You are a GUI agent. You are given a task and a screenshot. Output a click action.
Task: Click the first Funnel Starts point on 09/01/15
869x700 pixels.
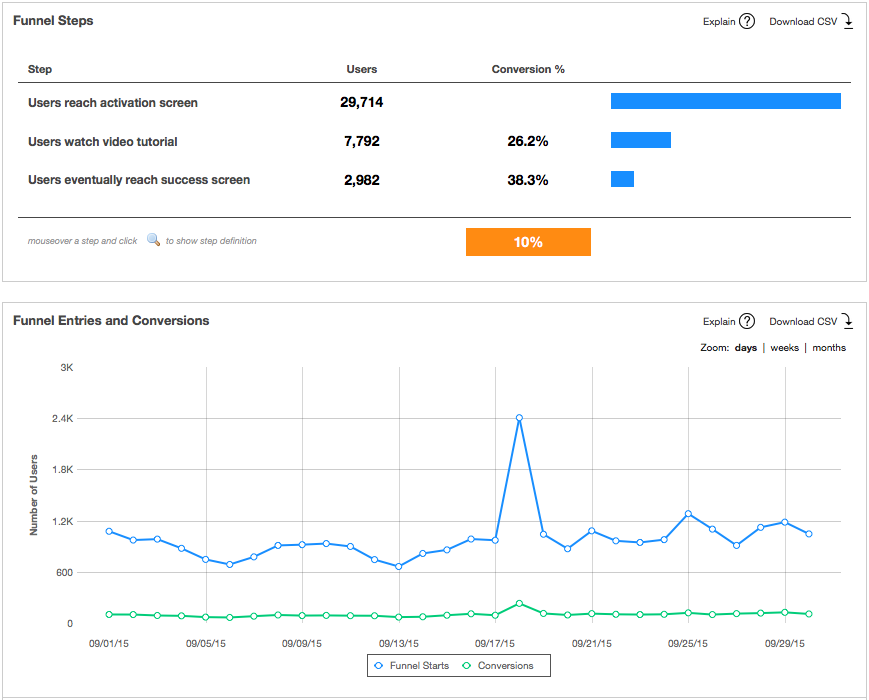tap(109, 531)
